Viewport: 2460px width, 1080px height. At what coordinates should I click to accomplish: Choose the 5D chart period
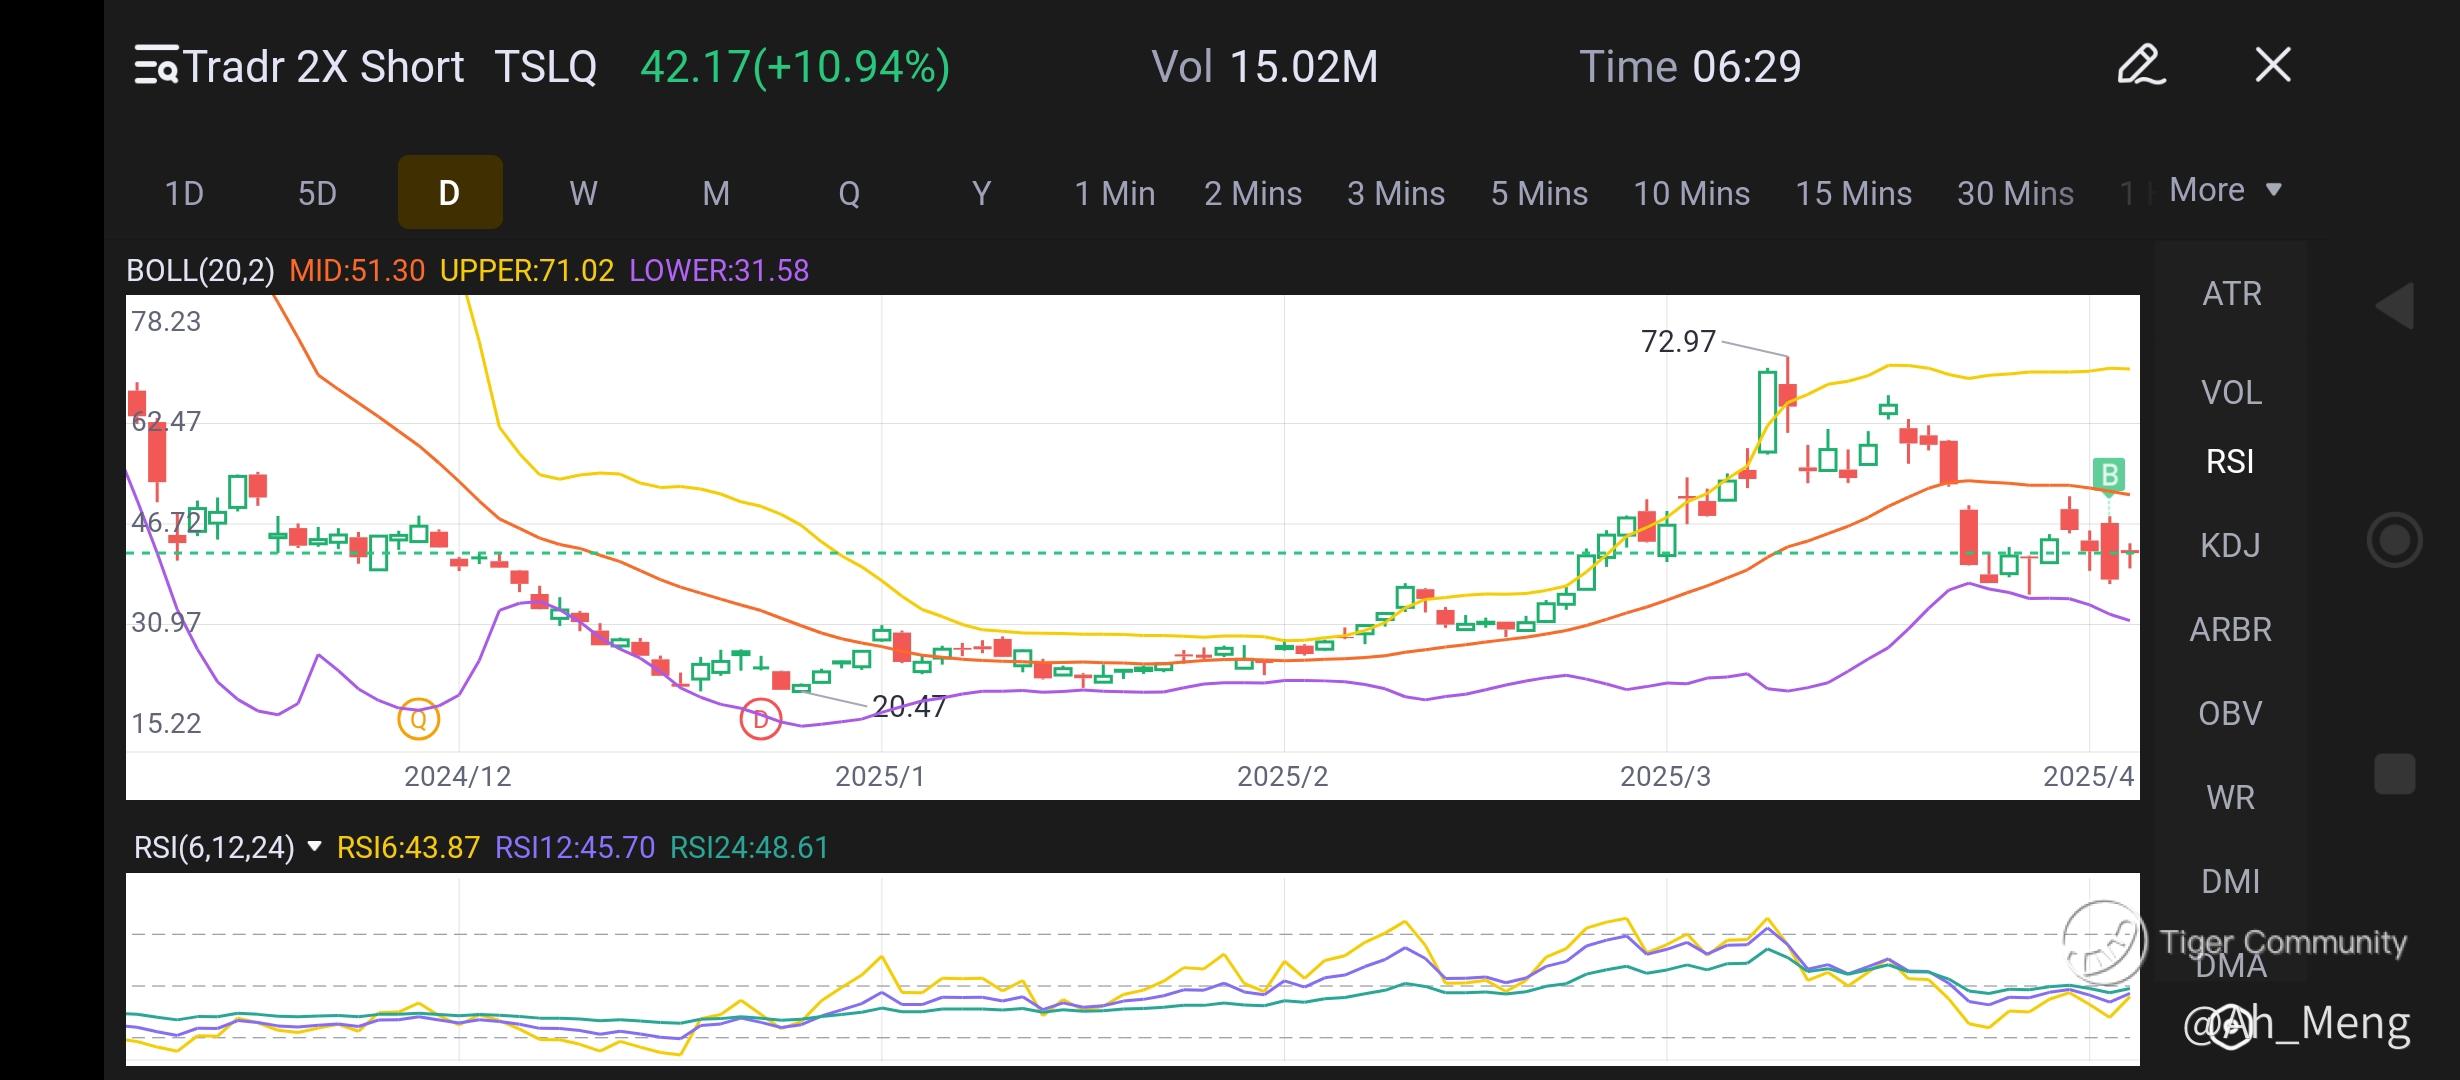pos(317,193)
